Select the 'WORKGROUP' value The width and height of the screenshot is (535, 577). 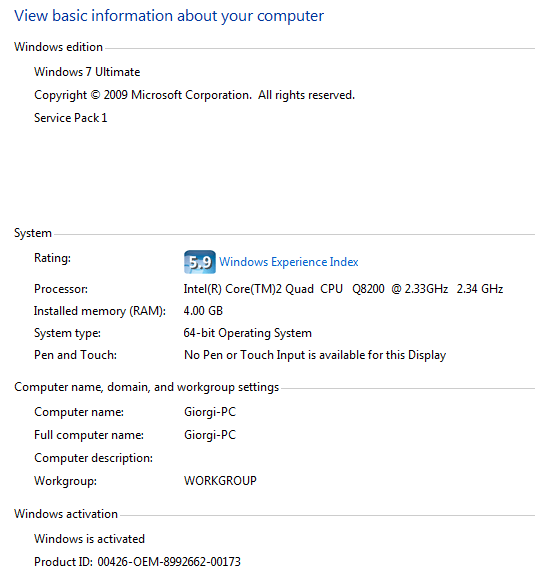click(x=220, y=481)
